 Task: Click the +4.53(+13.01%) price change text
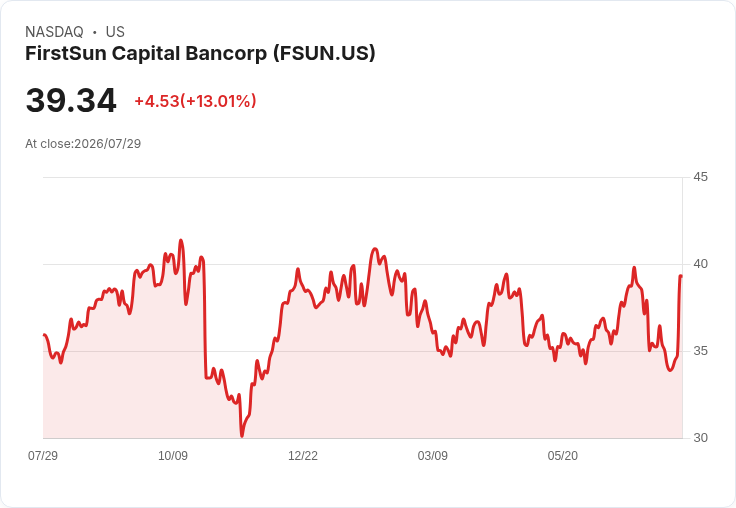pos(195,101)
